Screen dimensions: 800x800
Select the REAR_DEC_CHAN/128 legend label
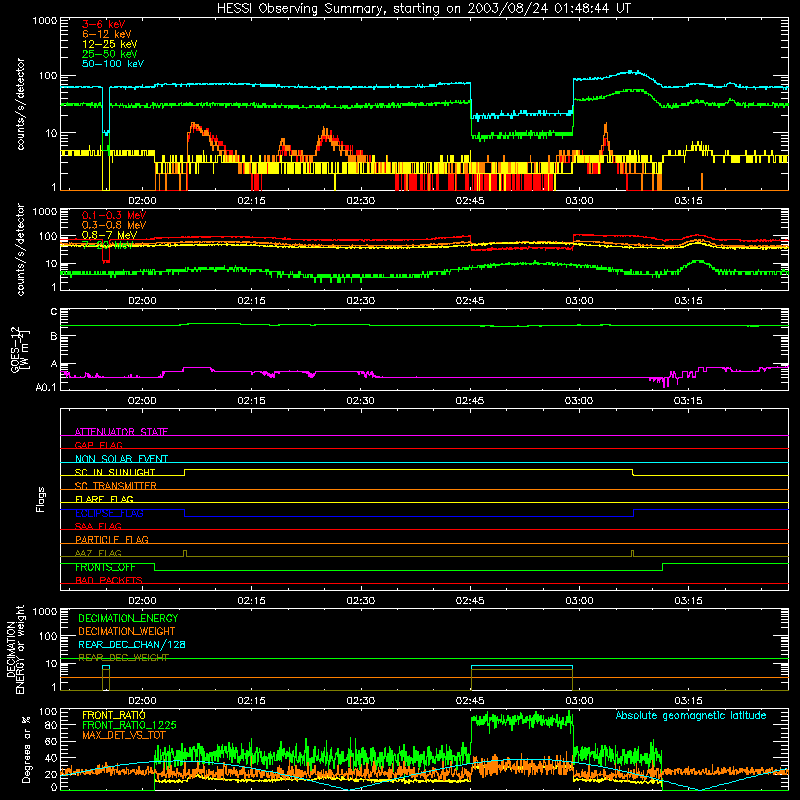pyautogui.click(x=132, y=644)
